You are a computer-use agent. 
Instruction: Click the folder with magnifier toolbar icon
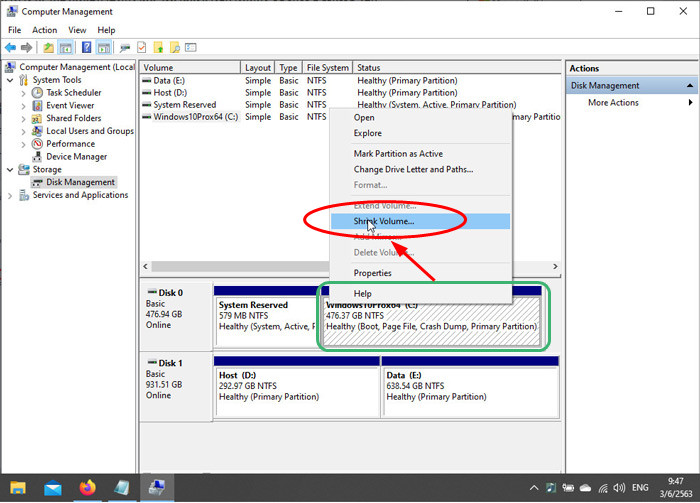pyautogui.click(x=175, y=47)
